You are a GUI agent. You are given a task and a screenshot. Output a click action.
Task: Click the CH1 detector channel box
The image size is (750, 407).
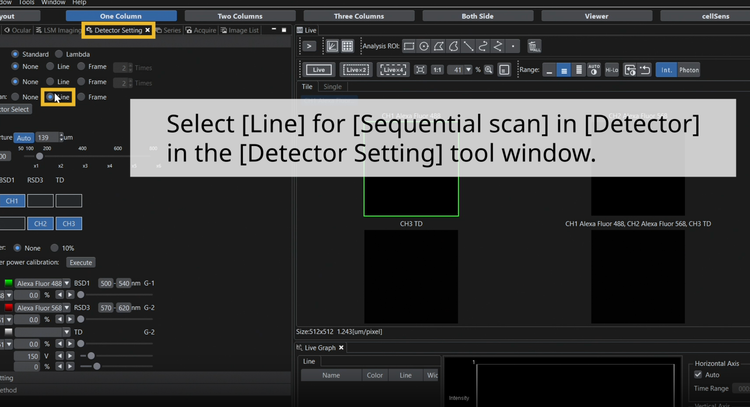click(x=13, y=201)
